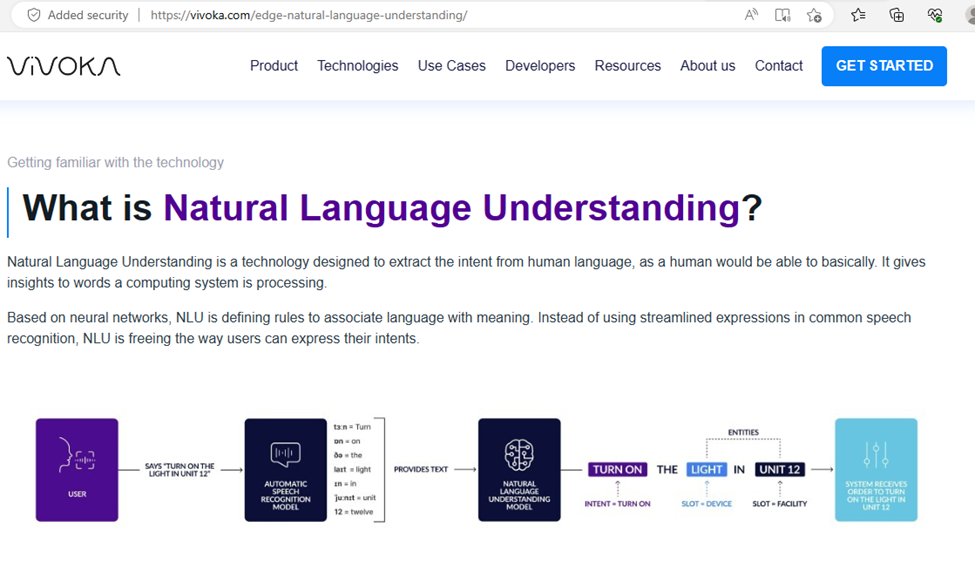Screen dimensions: 975x575
Task: Open the Product menu
Action: pos(274,66)
